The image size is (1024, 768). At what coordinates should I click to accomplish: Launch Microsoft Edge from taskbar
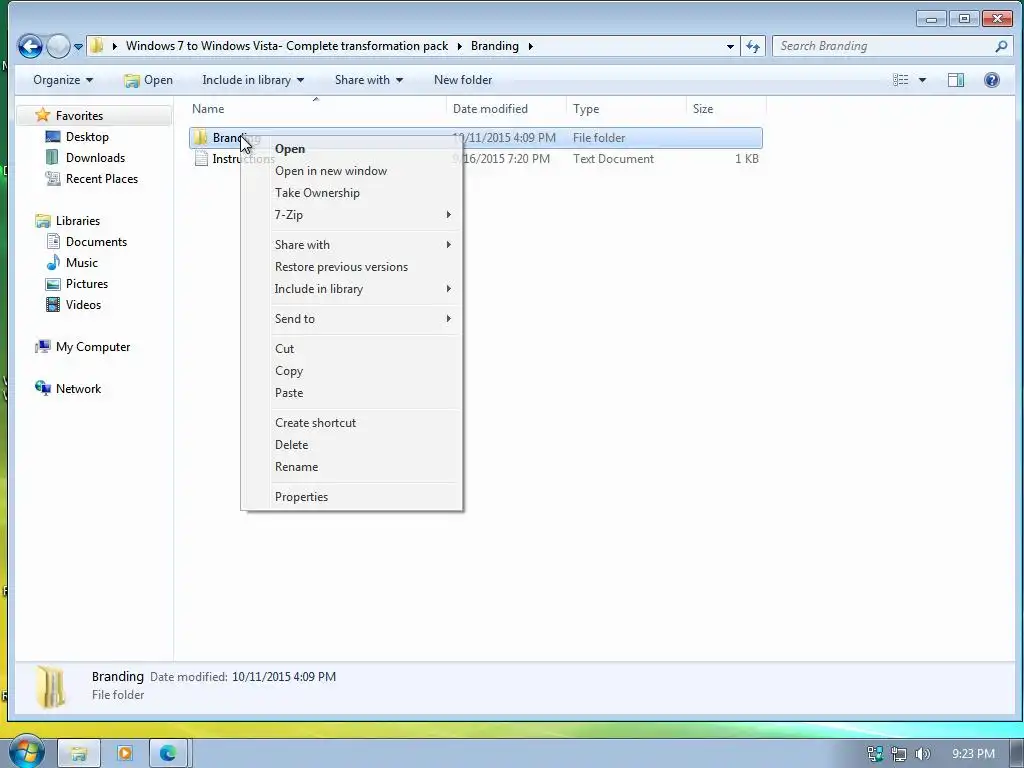pyautogui.click(x=168, y=754)
